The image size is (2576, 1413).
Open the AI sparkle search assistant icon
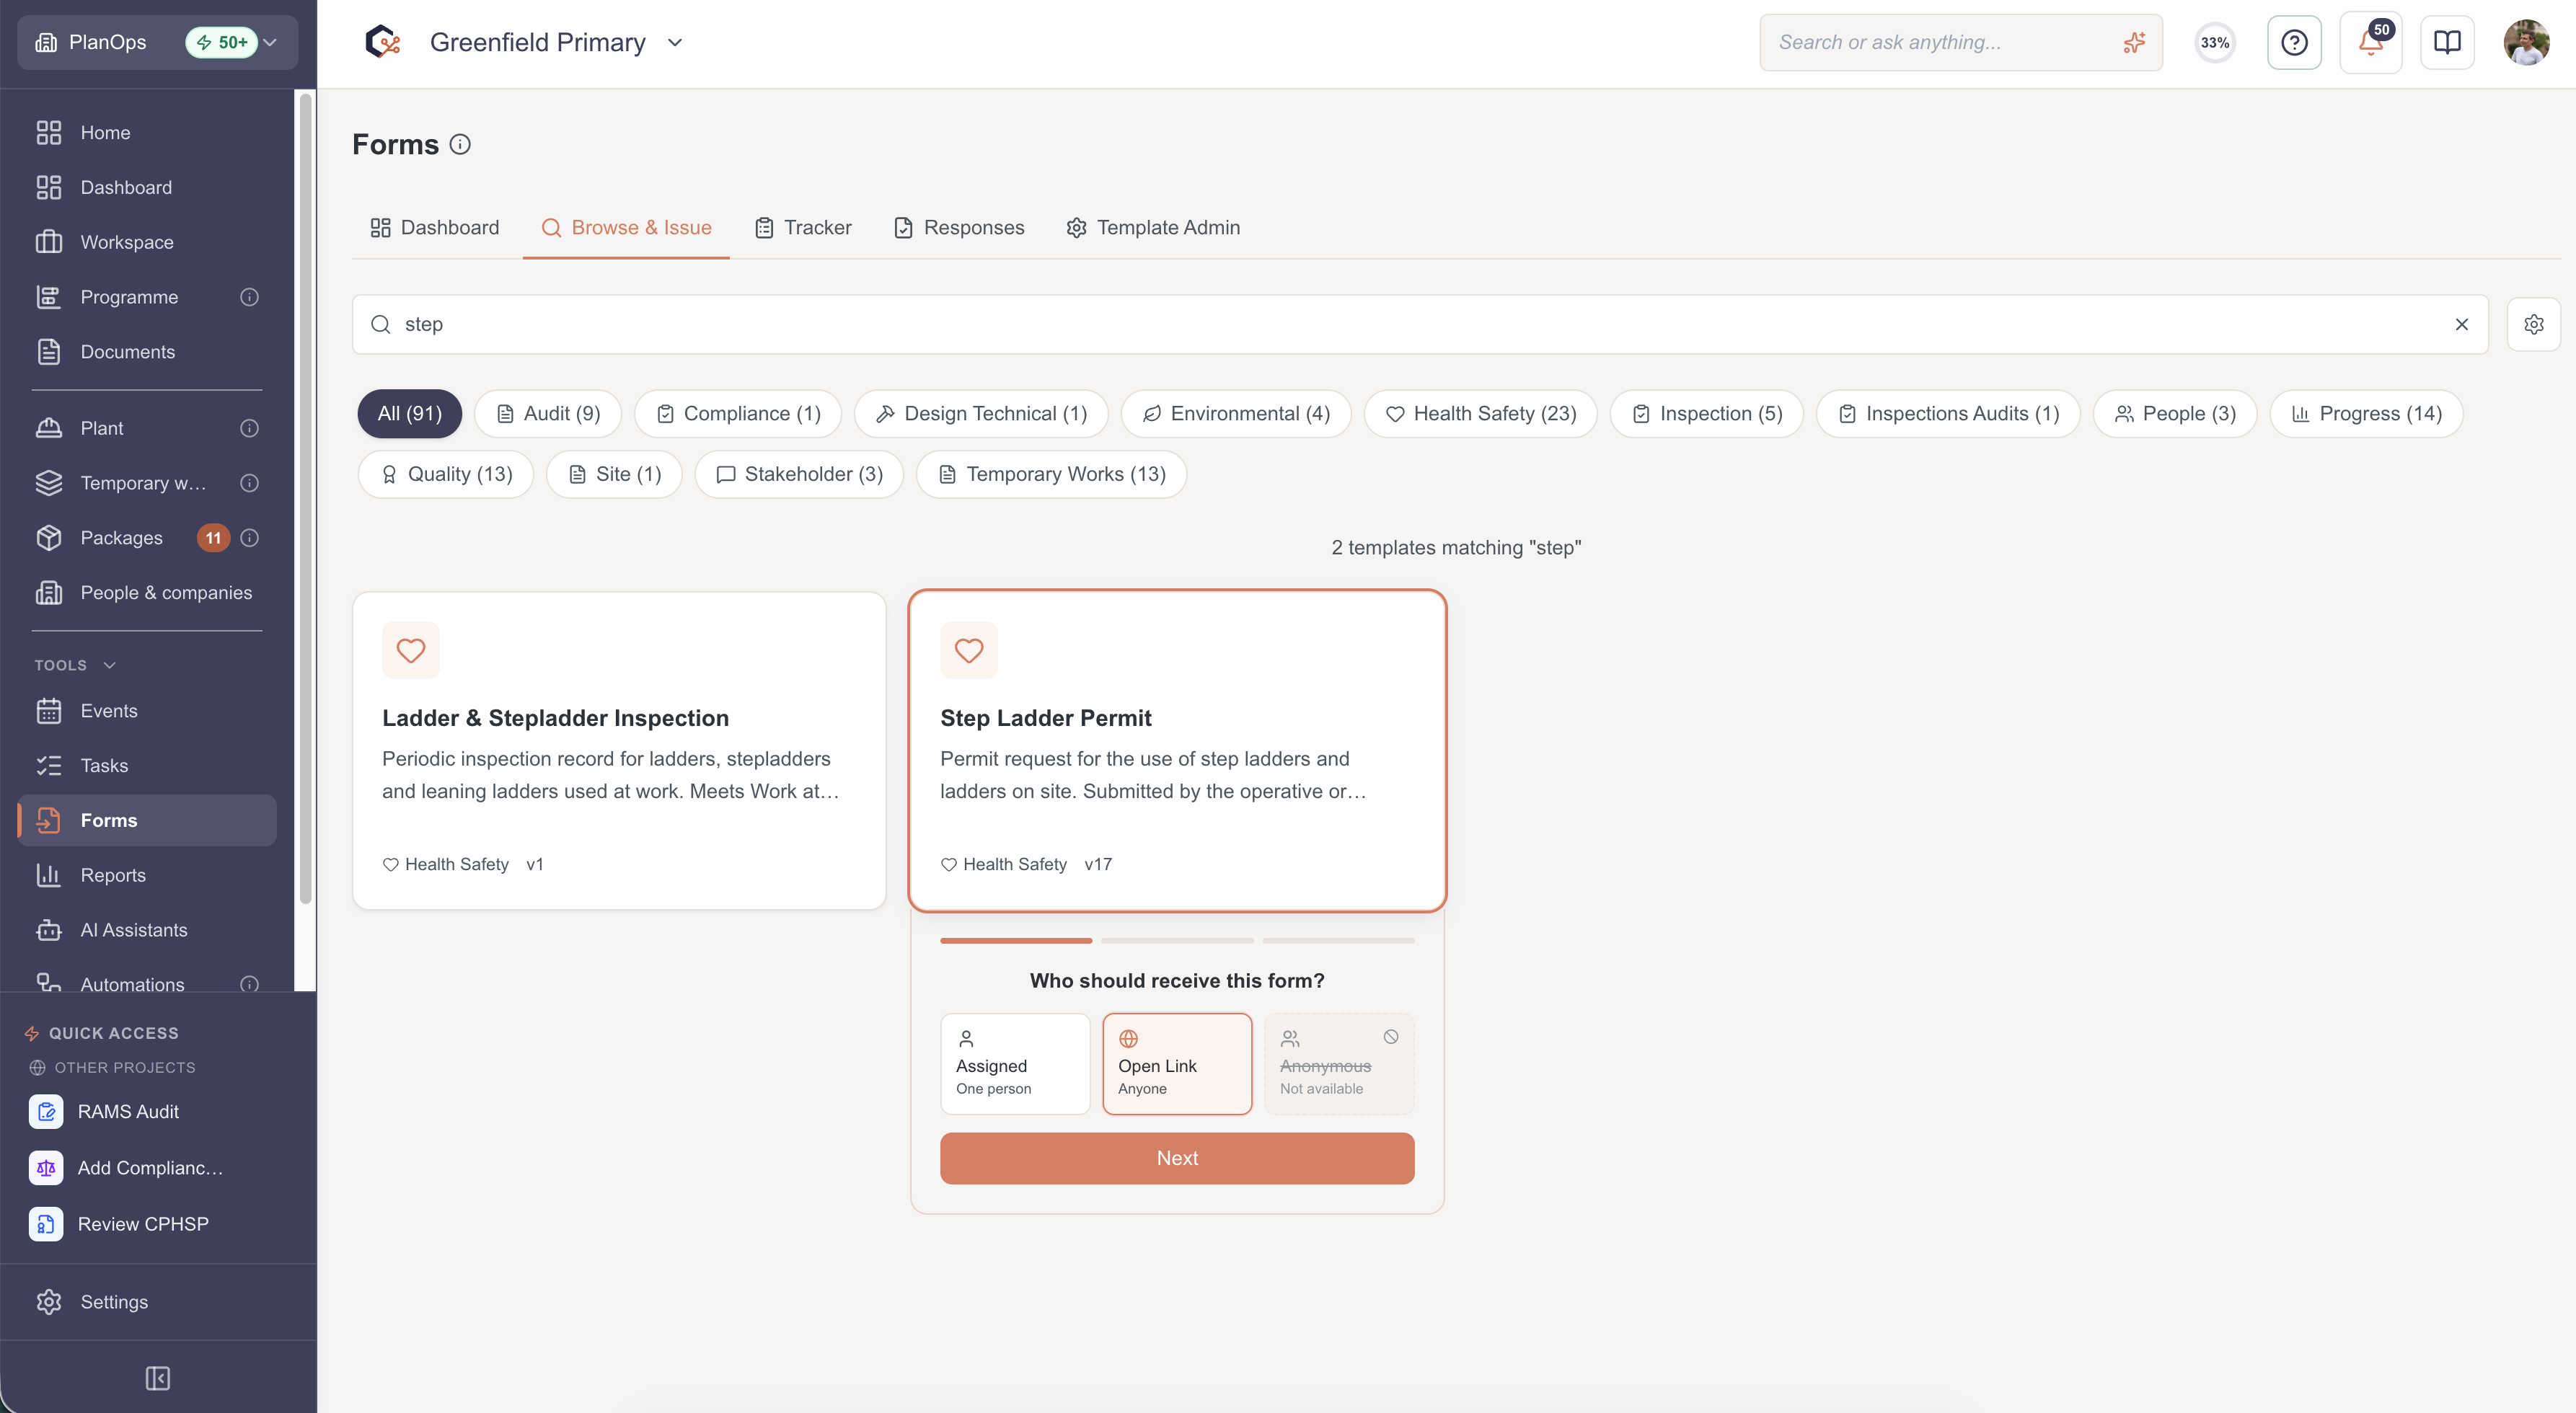coord(2134,42)
